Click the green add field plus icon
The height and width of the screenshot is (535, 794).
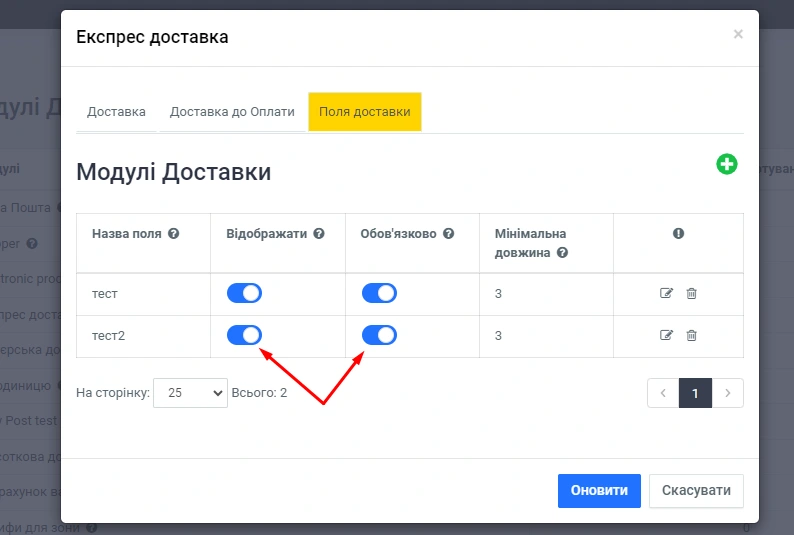point(727,164)
